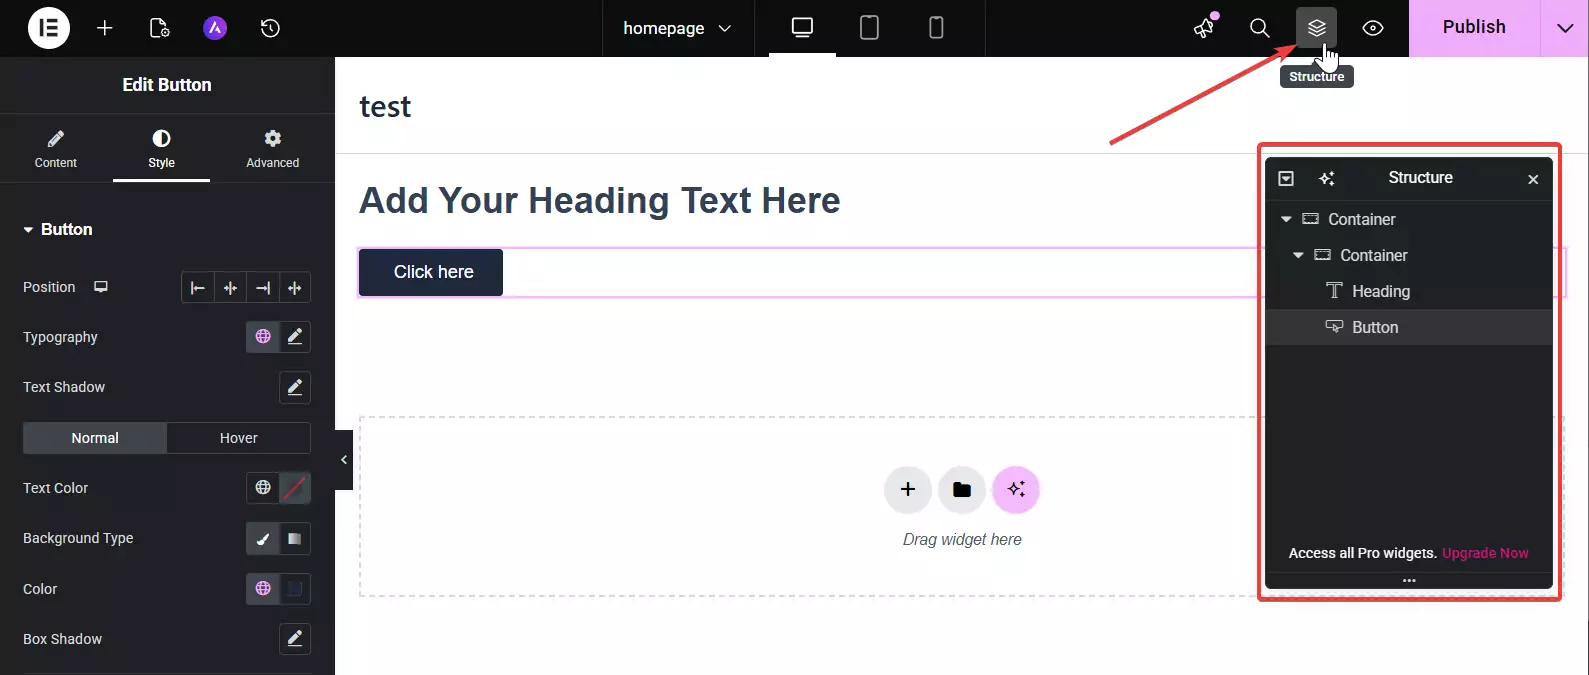Open the revision history icon
The image size is (1589, 675).
click(x=270, y=28)
